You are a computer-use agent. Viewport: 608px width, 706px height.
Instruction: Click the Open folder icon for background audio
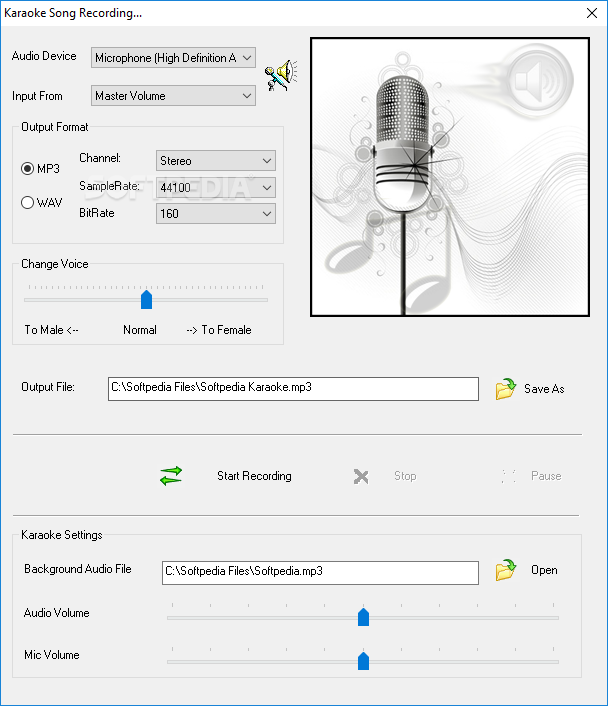[x=505, y=570]
